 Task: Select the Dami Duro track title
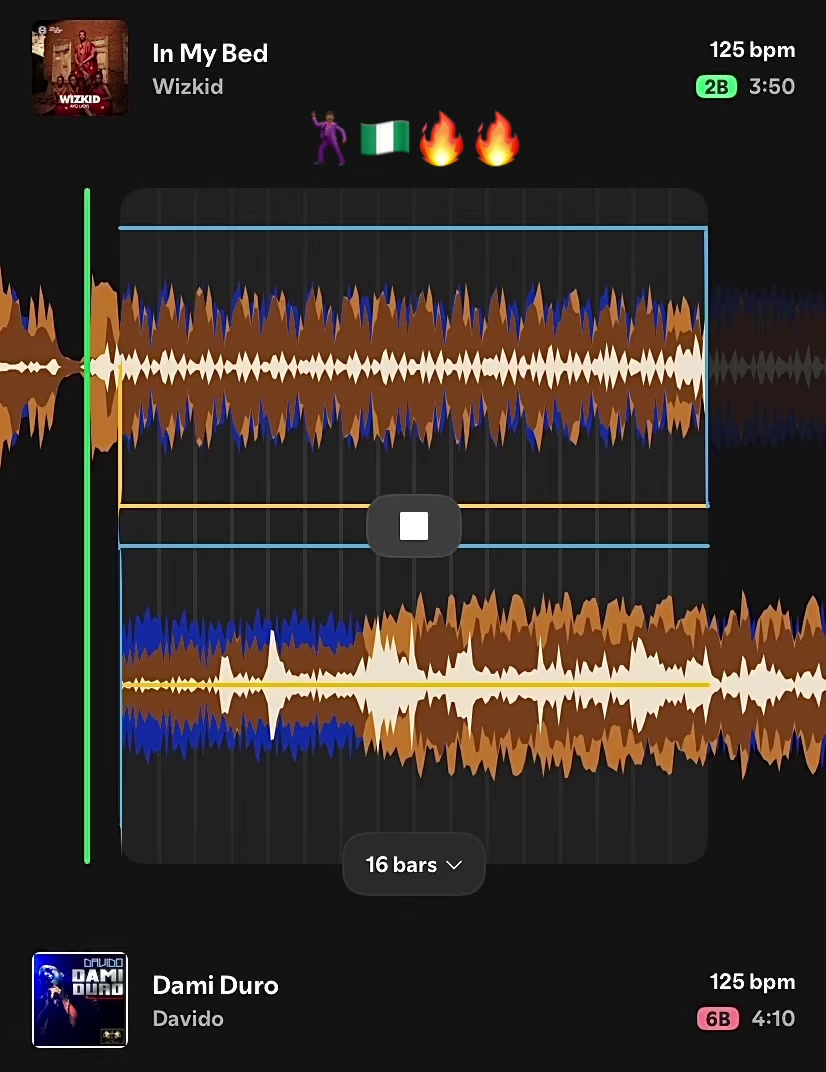pyautogui.click(x=215, y=985)
